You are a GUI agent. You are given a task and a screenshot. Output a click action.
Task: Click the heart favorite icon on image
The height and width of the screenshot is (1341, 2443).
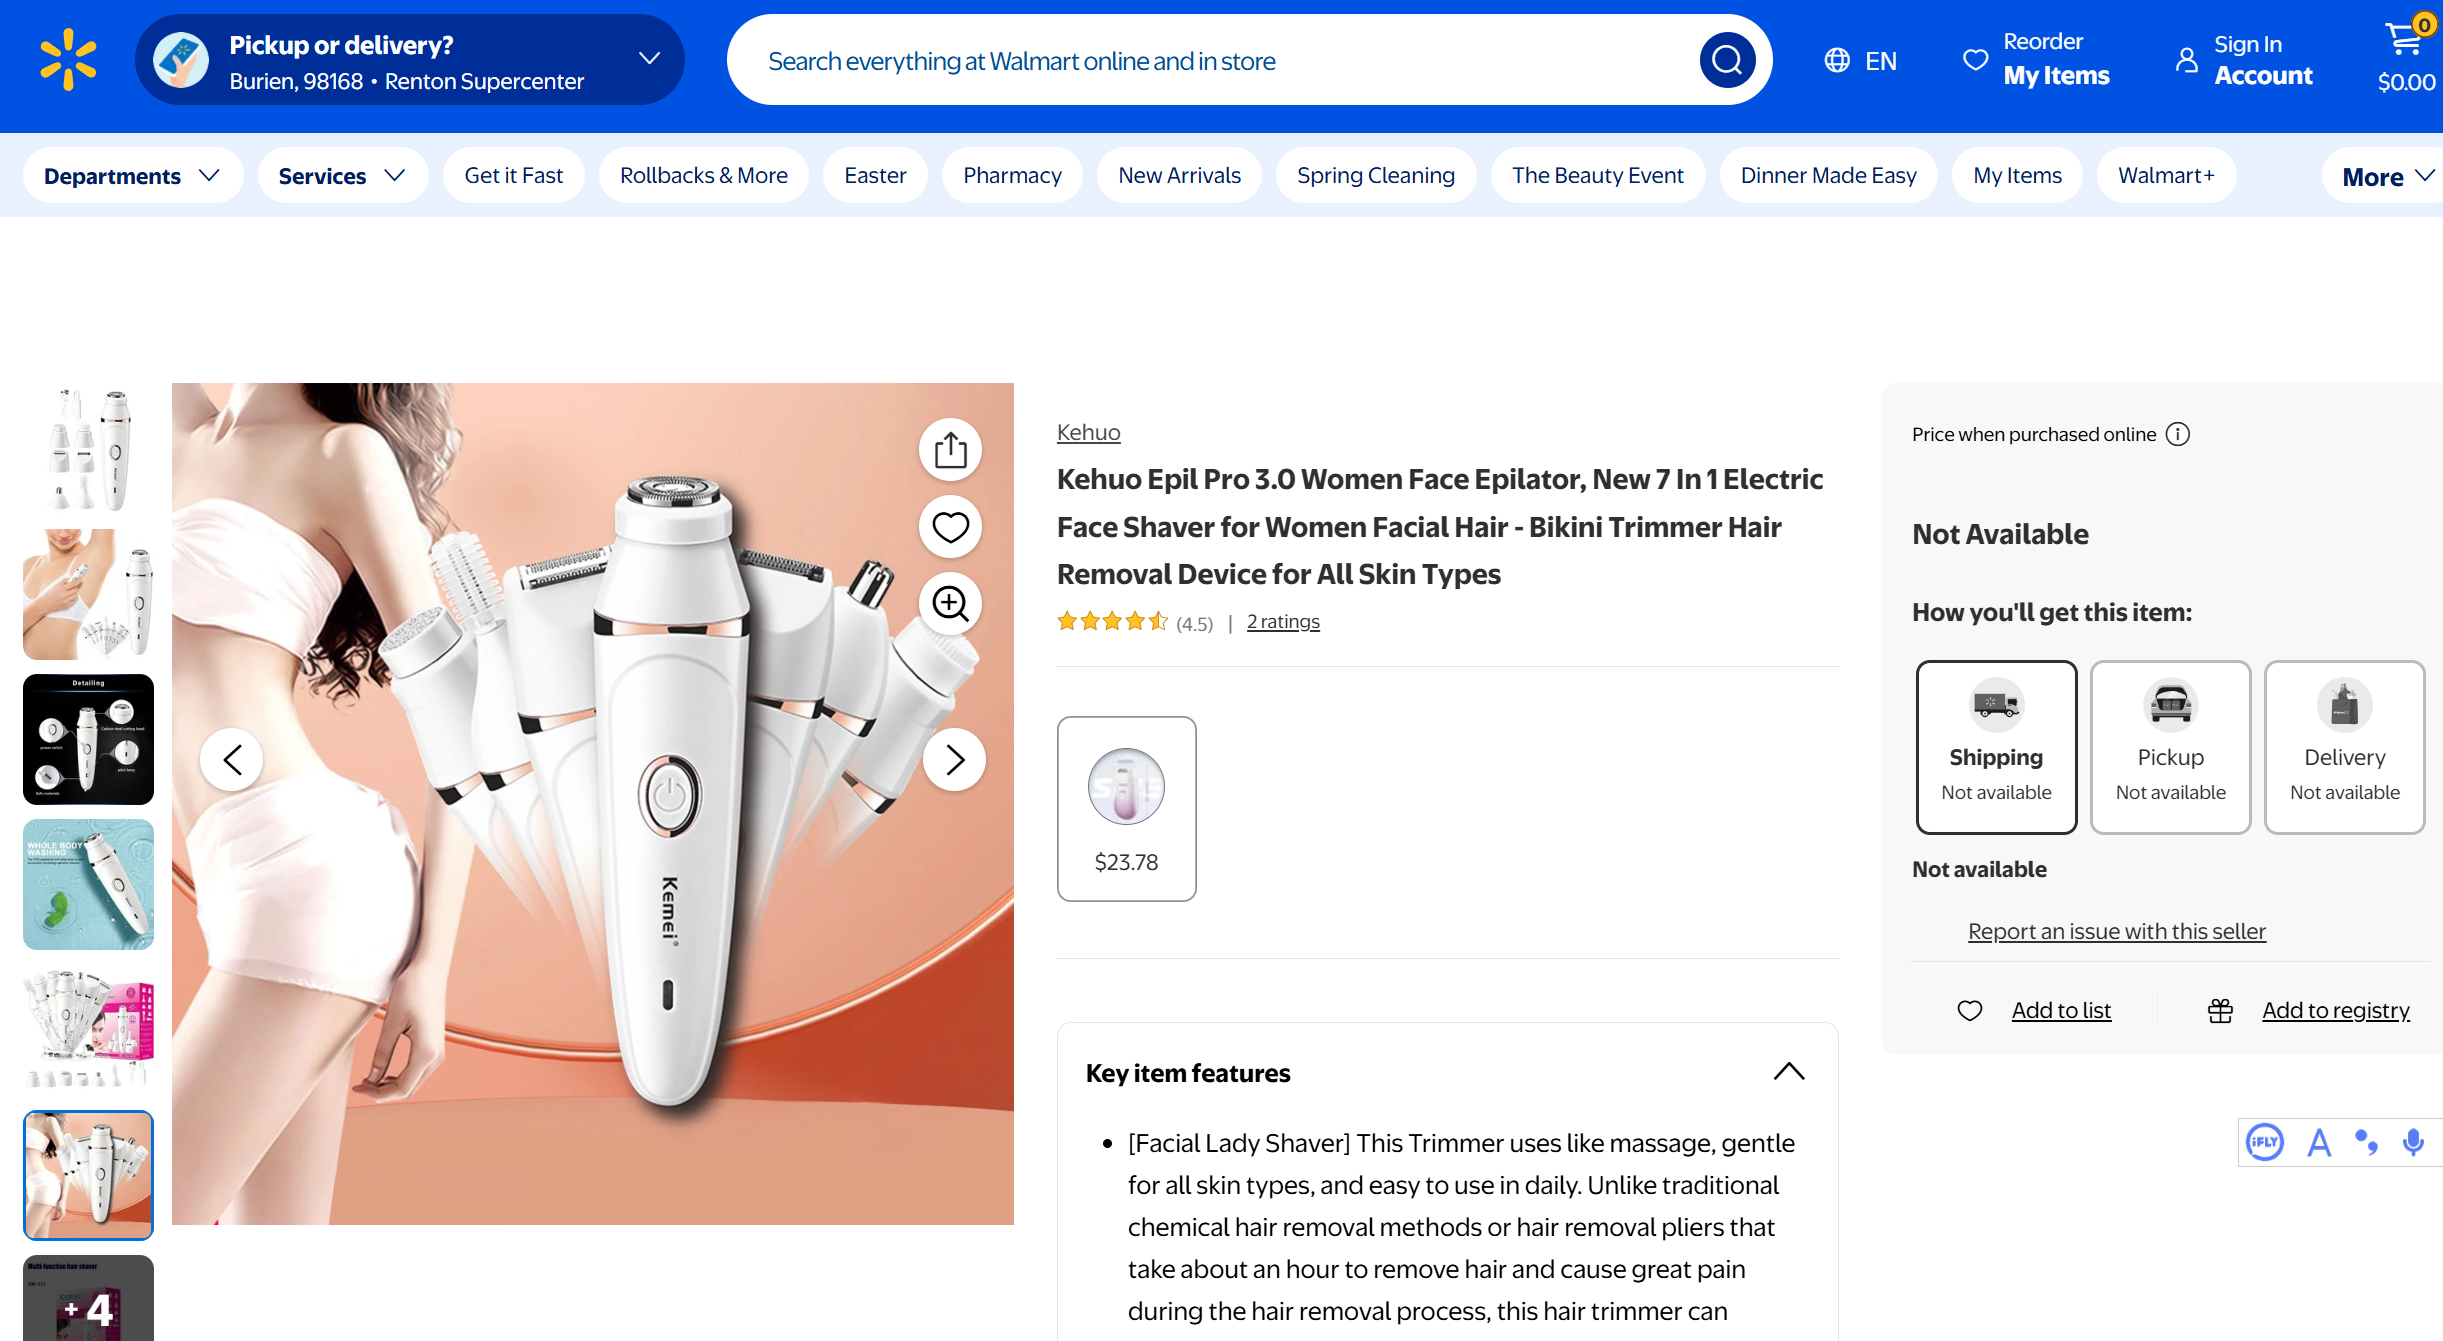[950, 527]
